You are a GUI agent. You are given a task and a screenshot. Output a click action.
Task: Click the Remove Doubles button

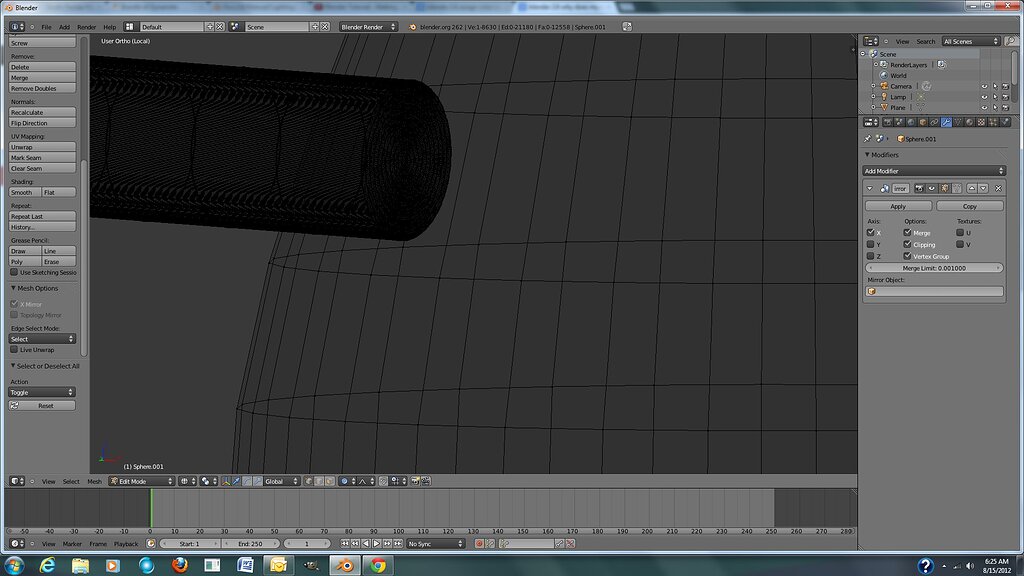coord(42,88)
